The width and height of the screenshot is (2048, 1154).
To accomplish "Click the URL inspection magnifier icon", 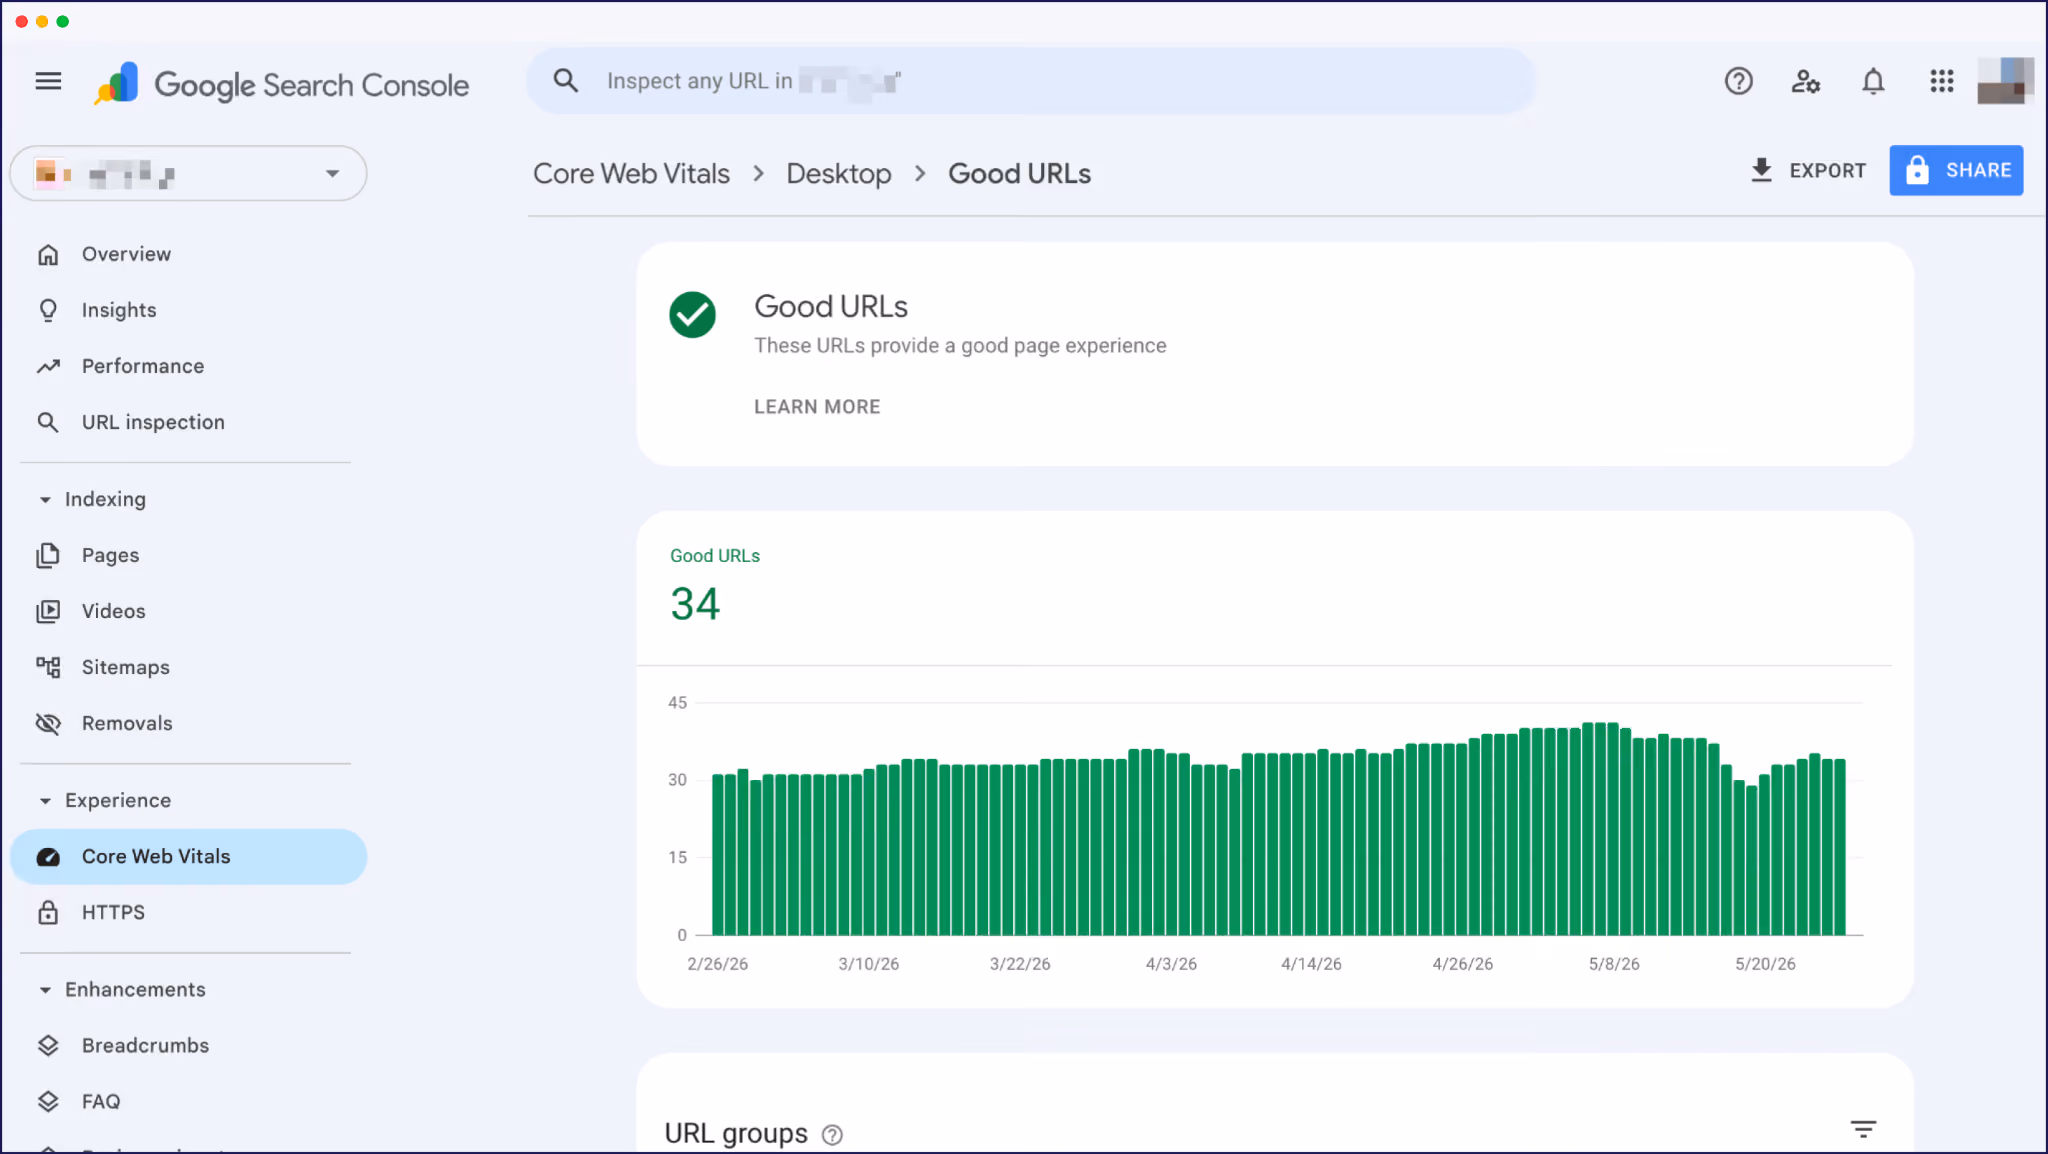I will coord(48,422).
